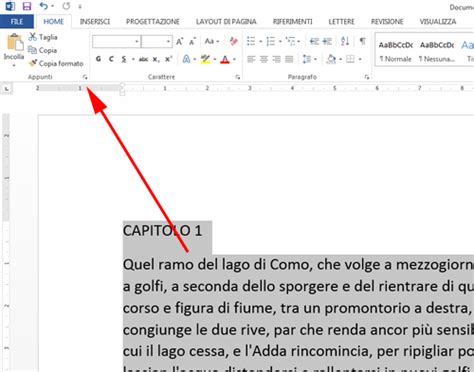Switch to the RIFERIMENTI tab

(293, 22)
